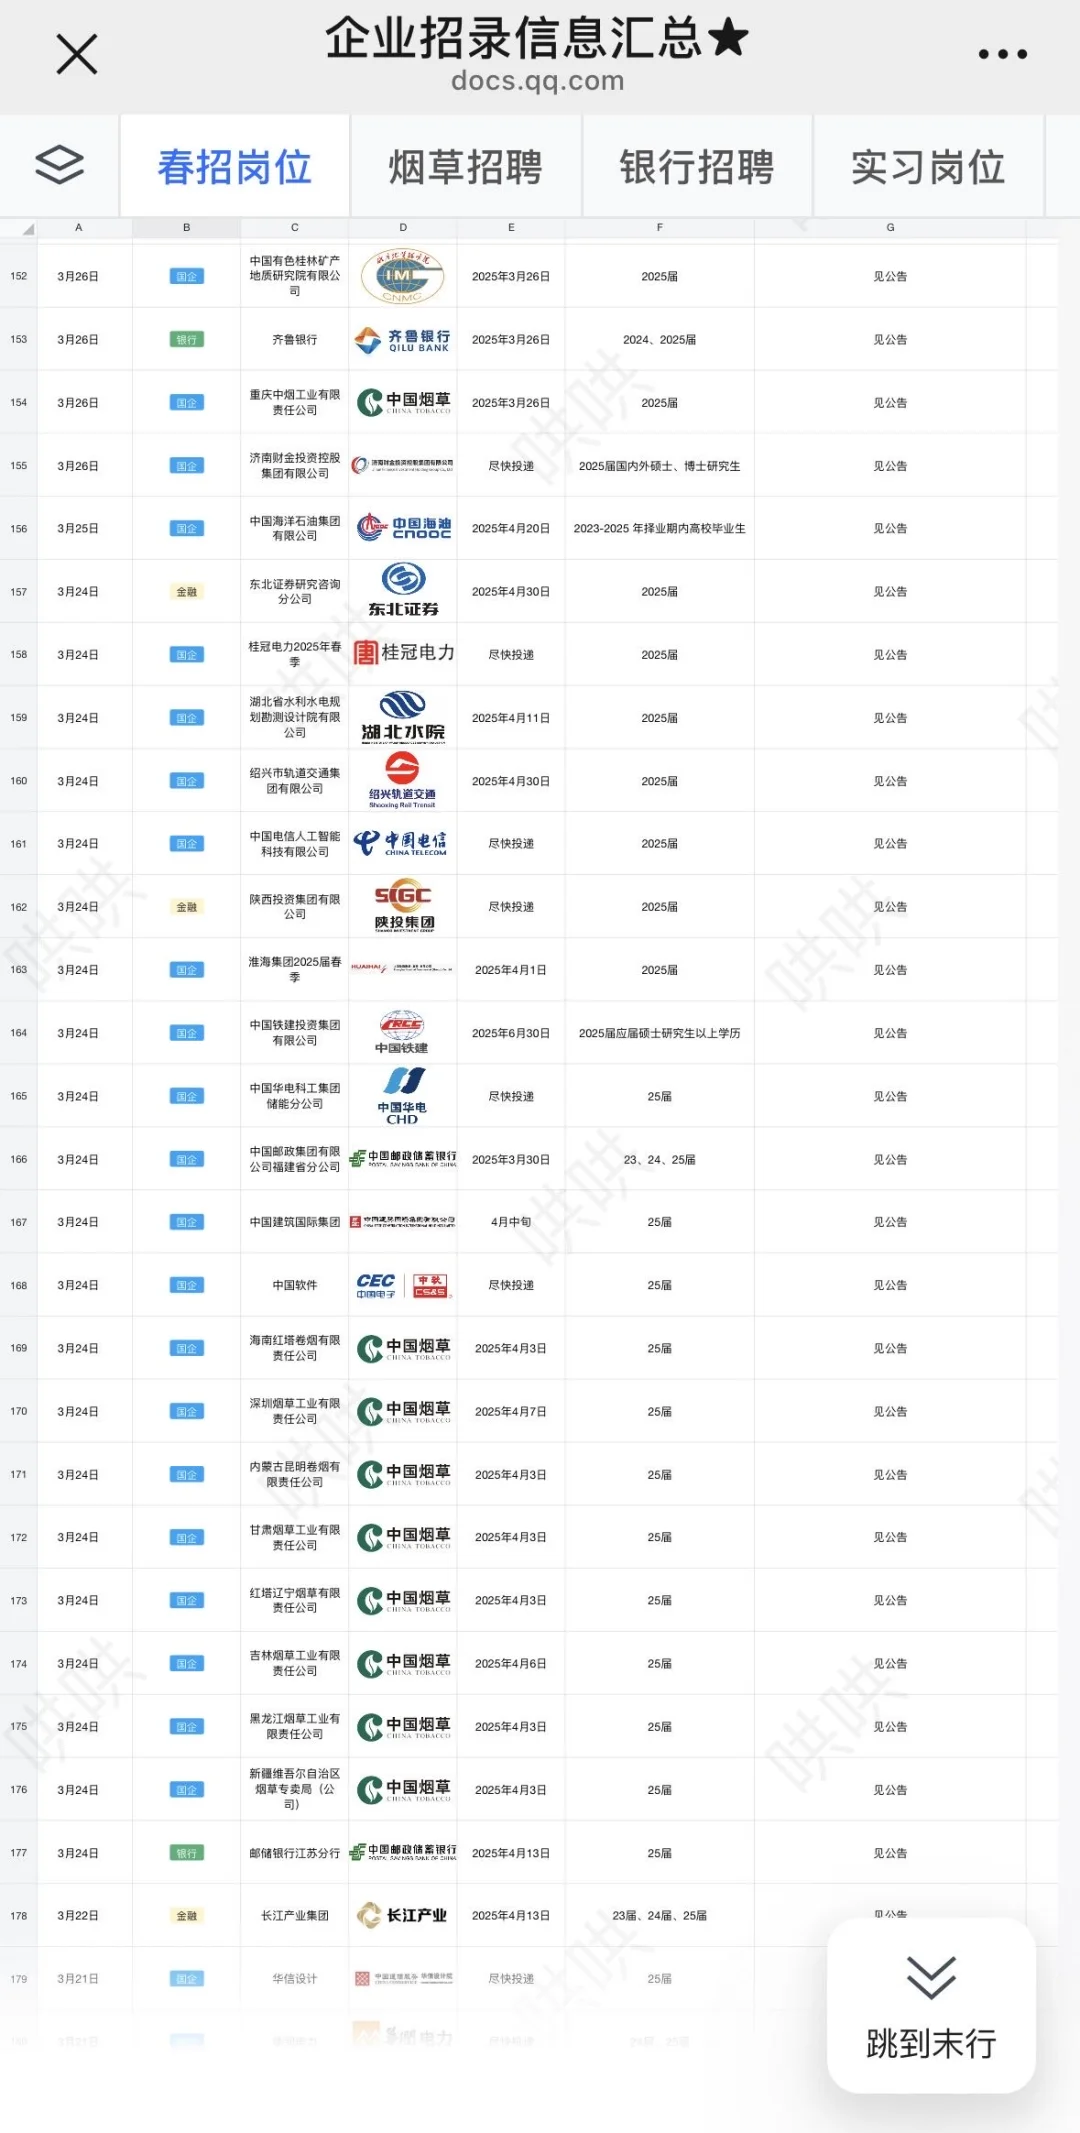1080x2133 pixels.
Task: Select deadline cell 2025年4月7日
Action: tap(511, 1411)
